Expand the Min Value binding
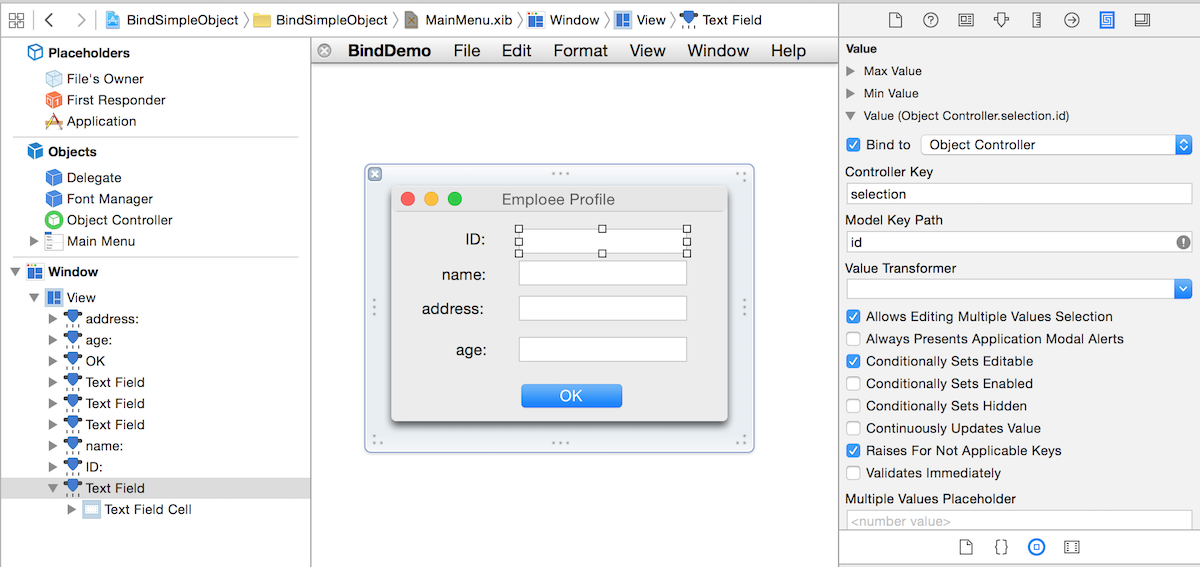Screen dimensions: 1200x567 851,93
